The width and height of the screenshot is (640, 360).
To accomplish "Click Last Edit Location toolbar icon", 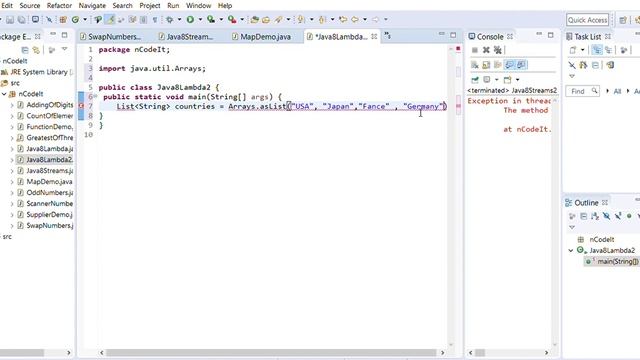I will tap(343, 19).
